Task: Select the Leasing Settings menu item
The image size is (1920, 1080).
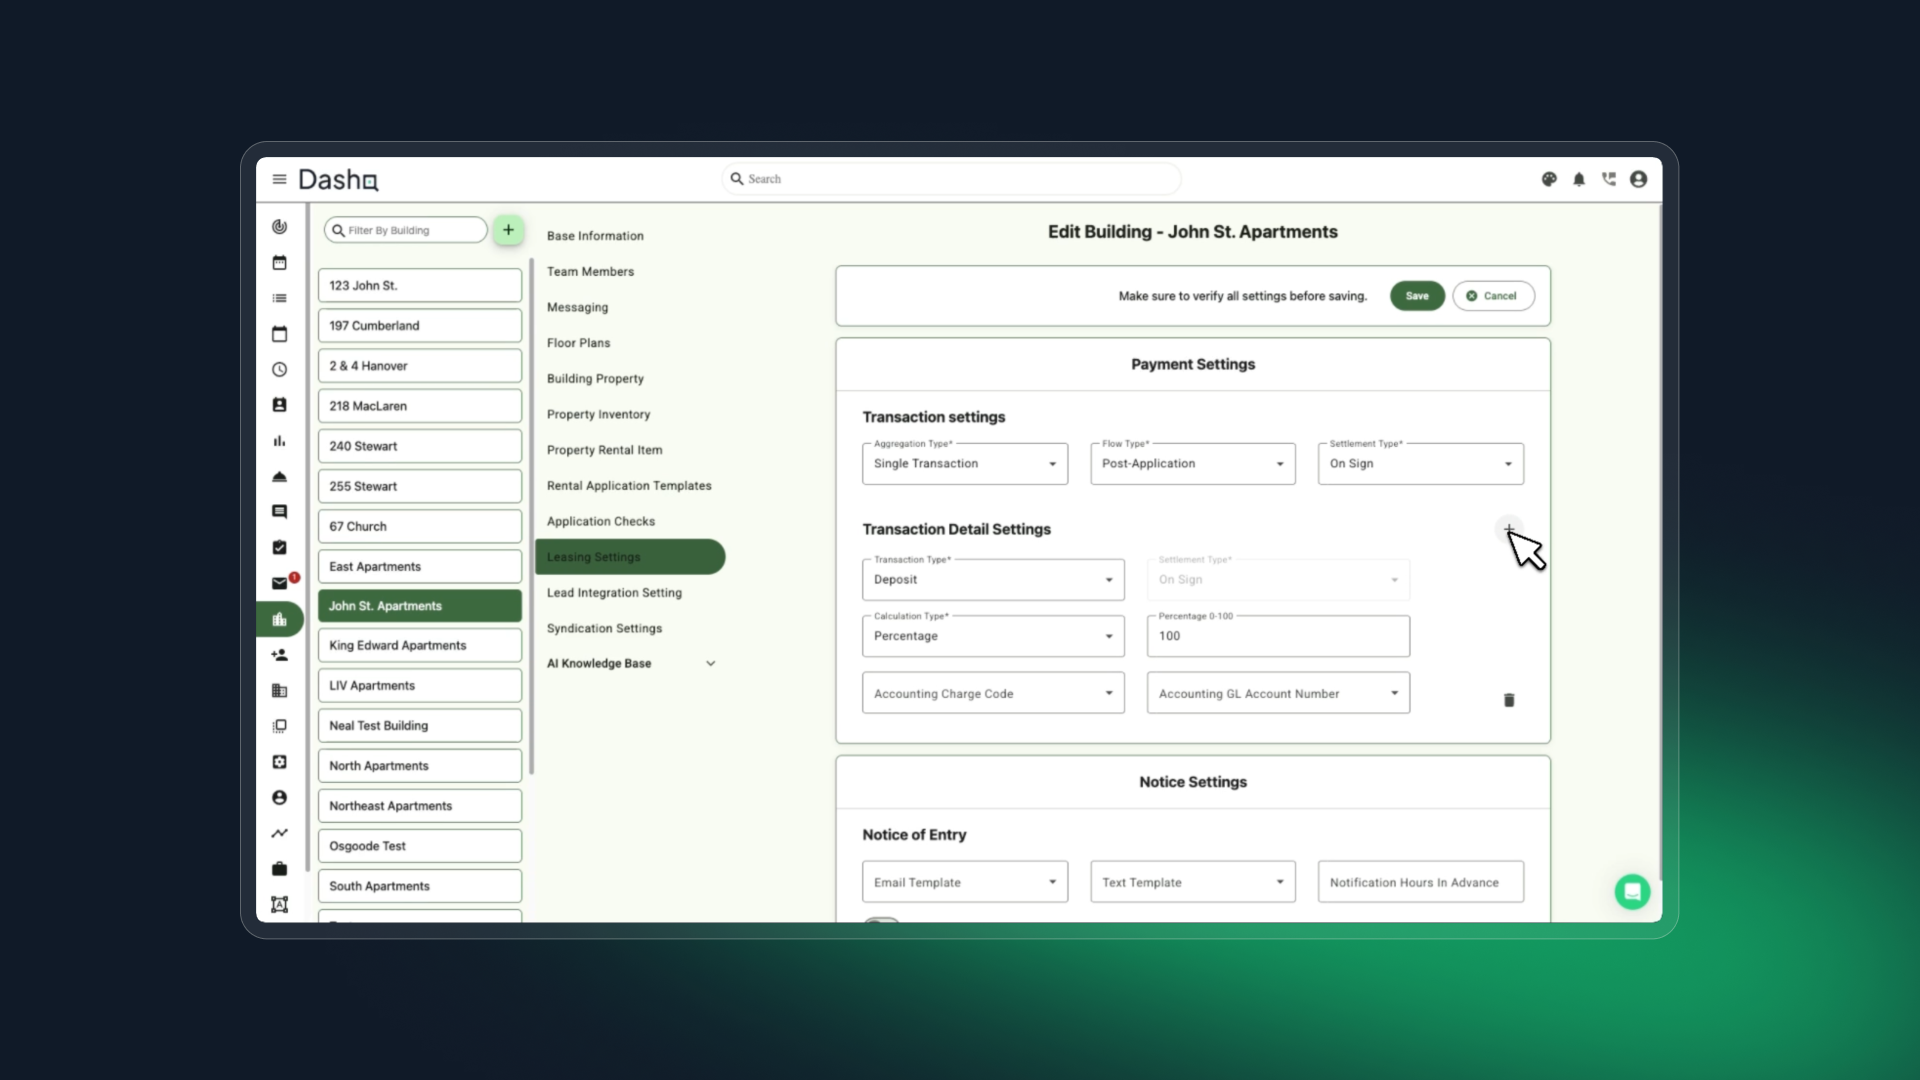Action: click(630, 557)
